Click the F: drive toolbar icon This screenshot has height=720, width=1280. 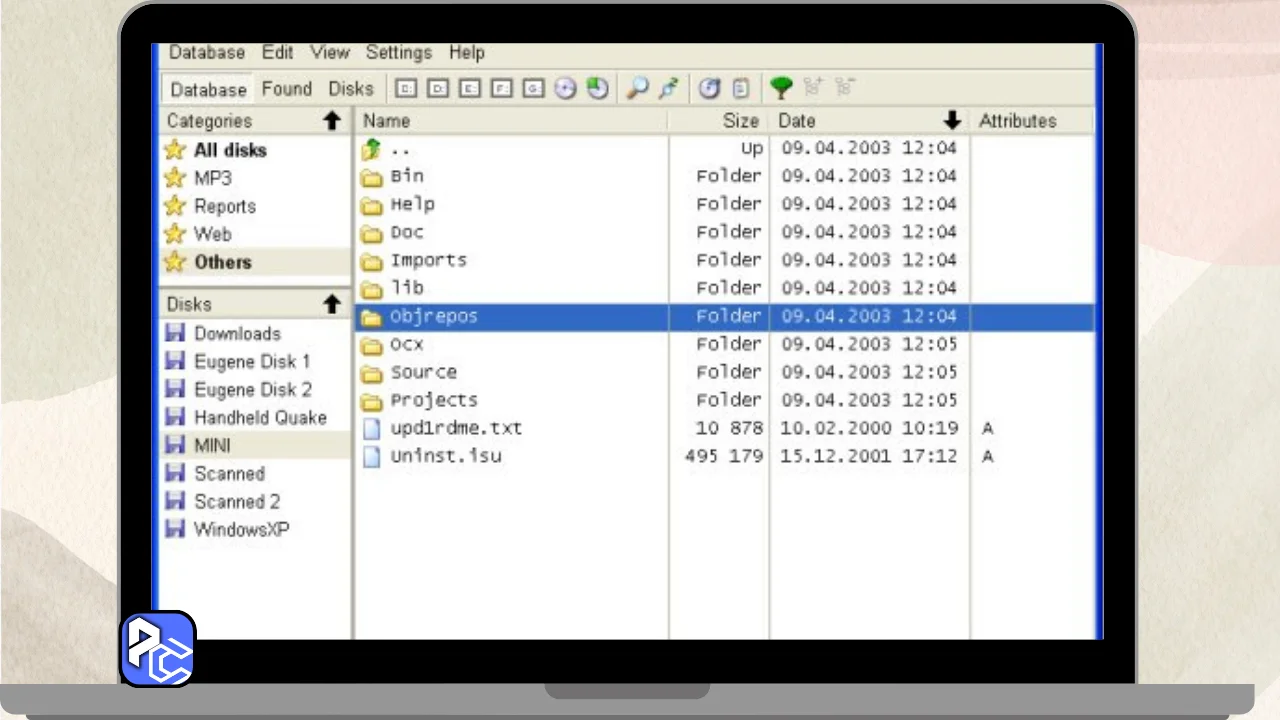[502, 89]
